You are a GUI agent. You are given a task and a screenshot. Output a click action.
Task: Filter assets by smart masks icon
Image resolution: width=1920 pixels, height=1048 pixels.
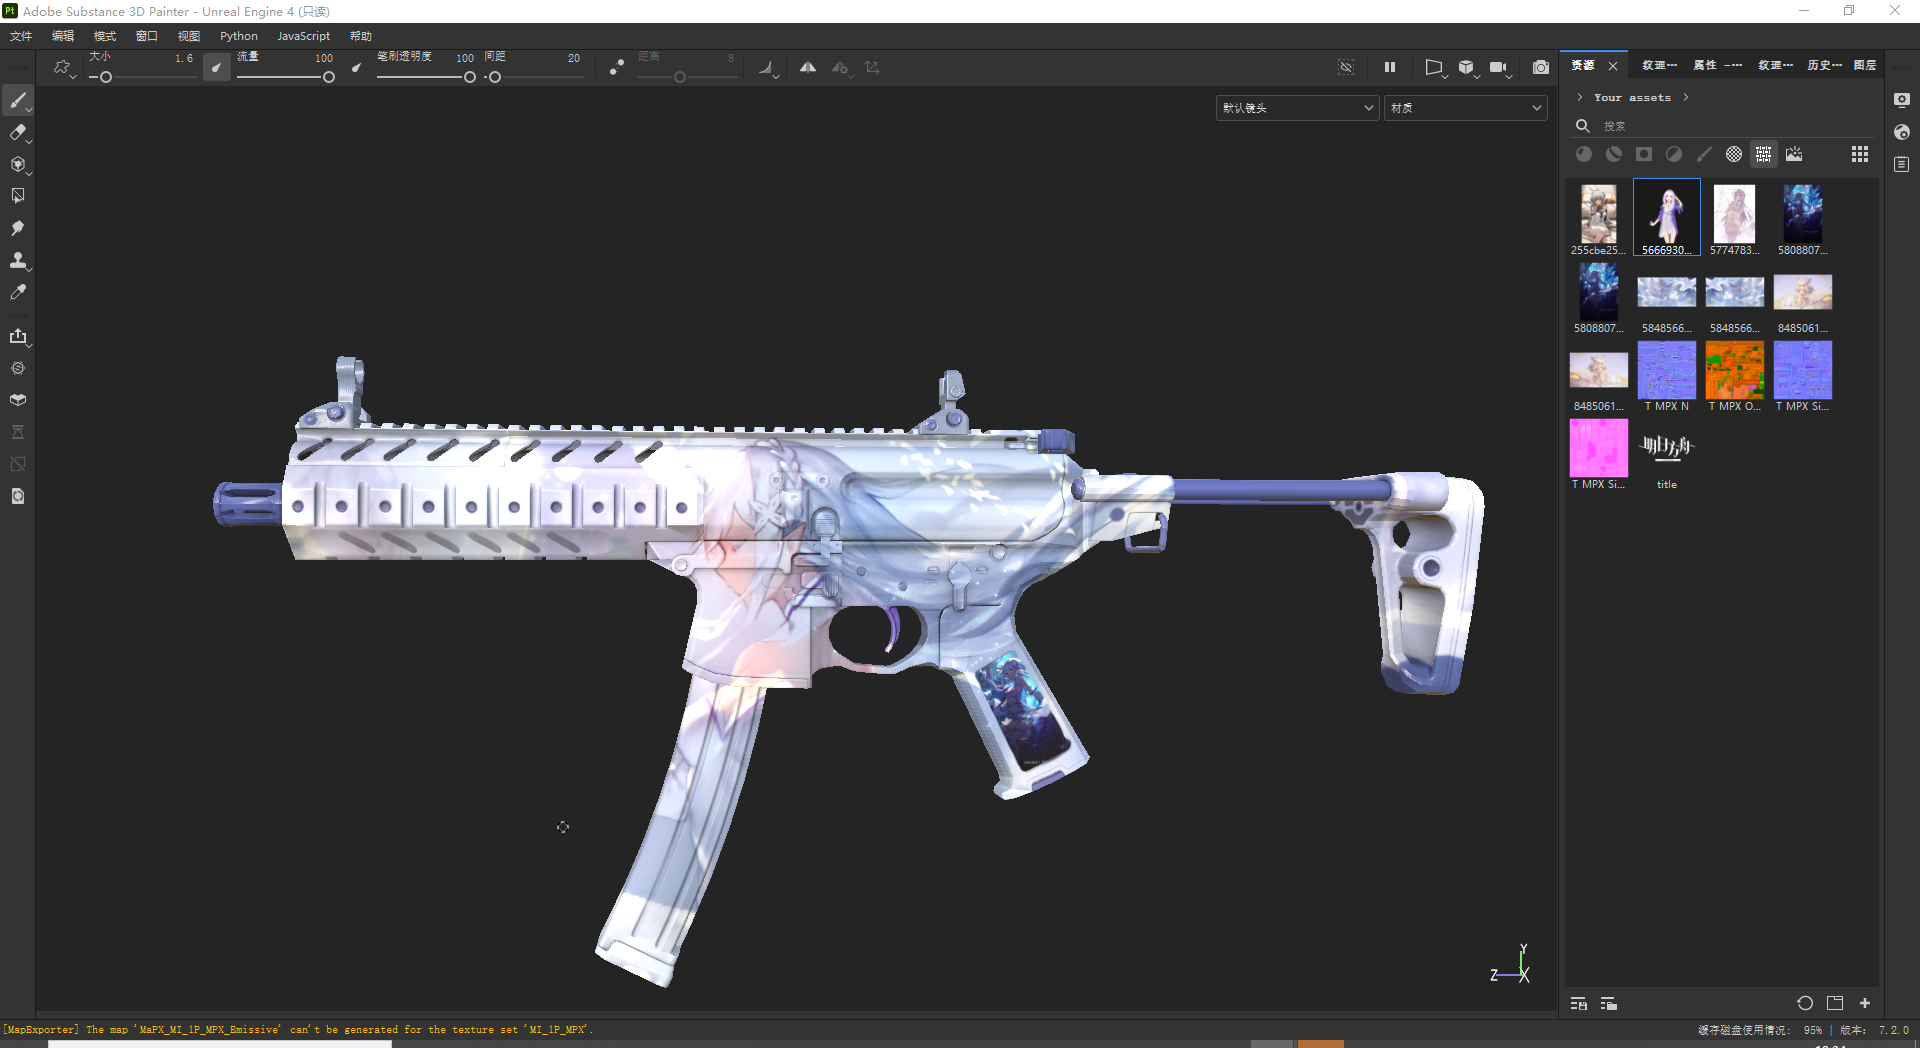coord(1644,154)
